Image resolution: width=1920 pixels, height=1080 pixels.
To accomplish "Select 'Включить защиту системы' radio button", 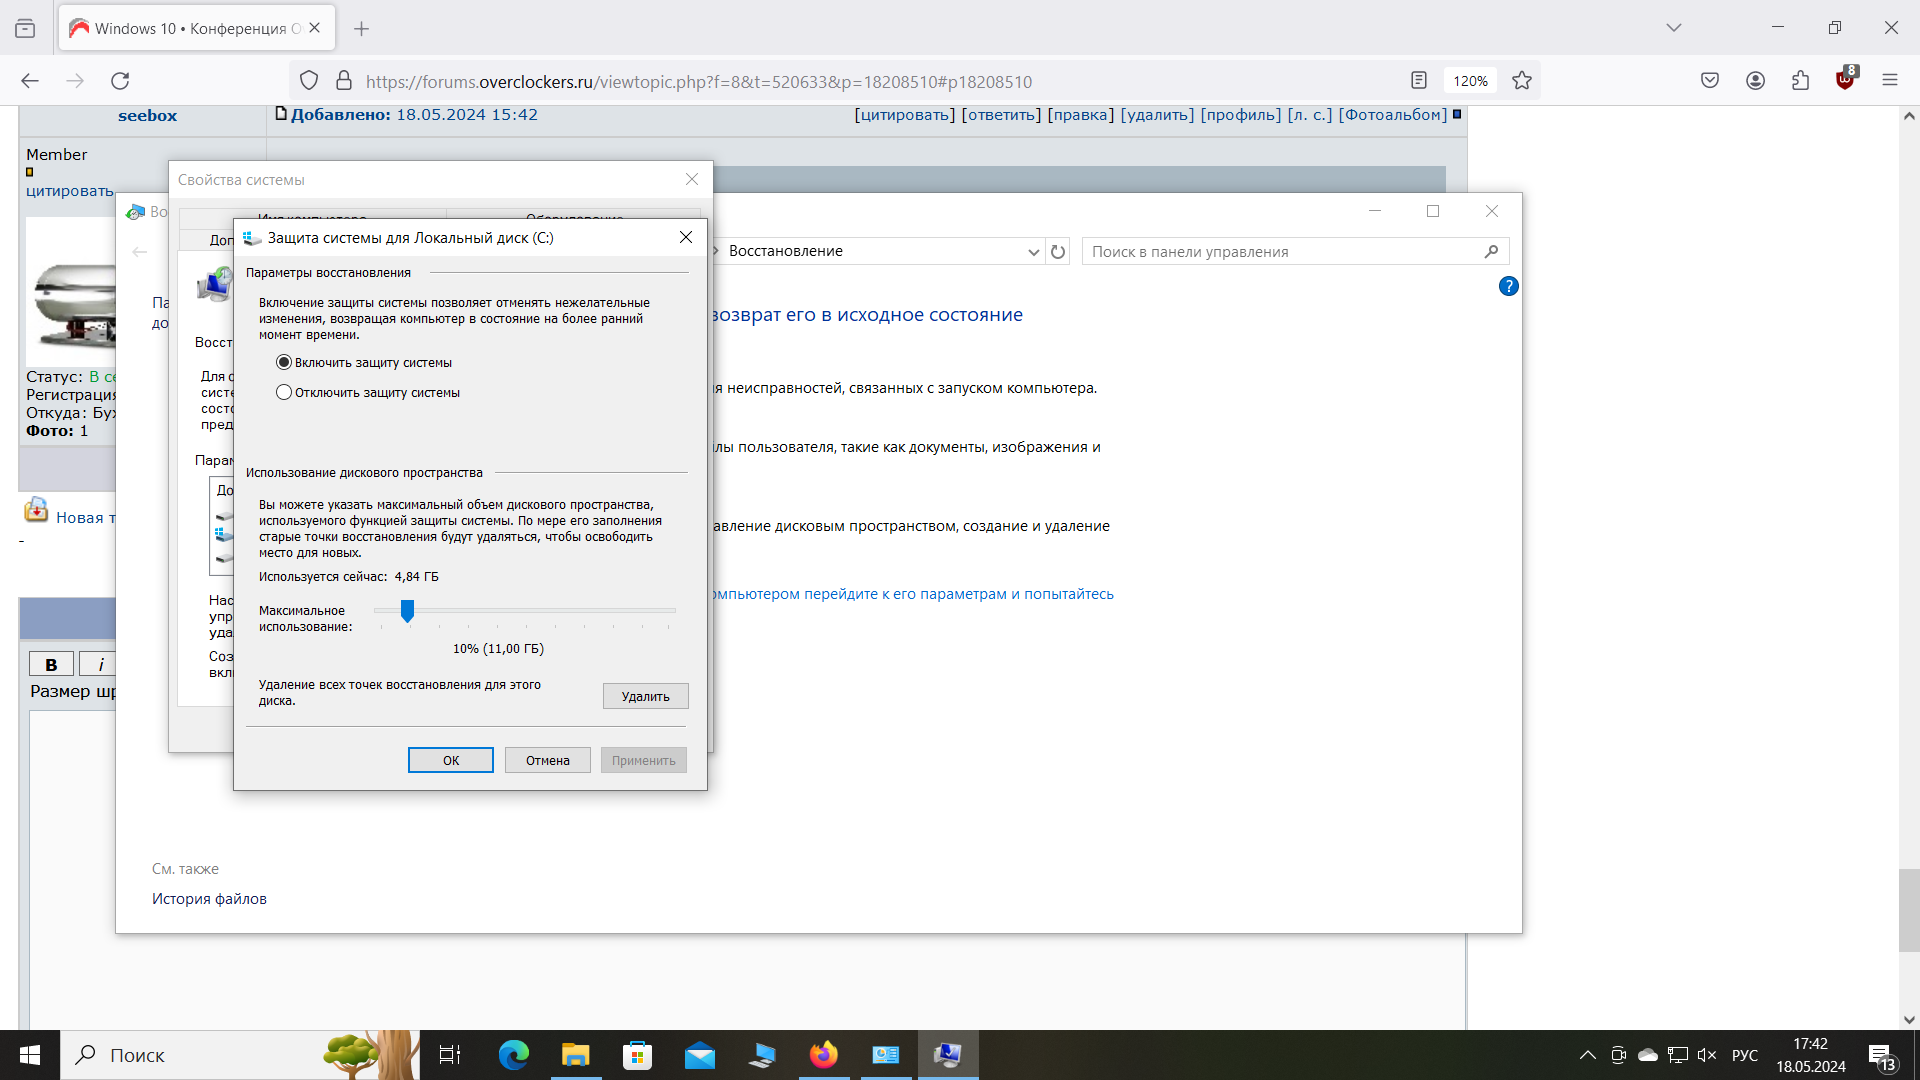I will tap(284, 363).
